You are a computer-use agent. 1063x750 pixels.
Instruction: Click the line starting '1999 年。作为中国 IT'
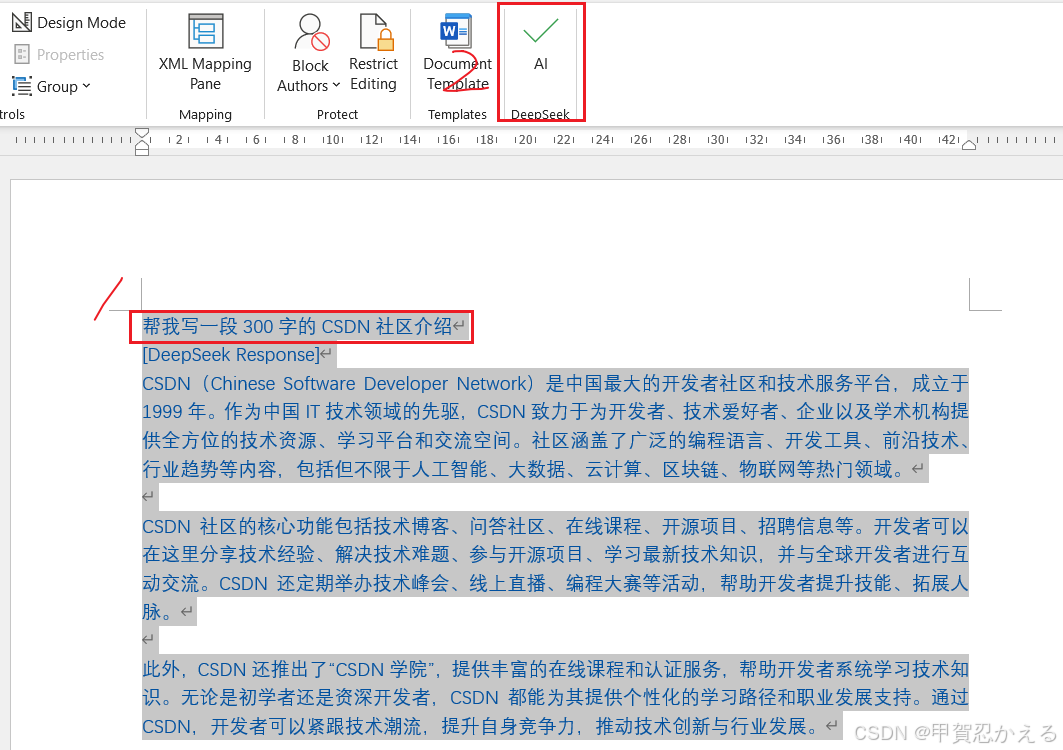tap(555, 412)
